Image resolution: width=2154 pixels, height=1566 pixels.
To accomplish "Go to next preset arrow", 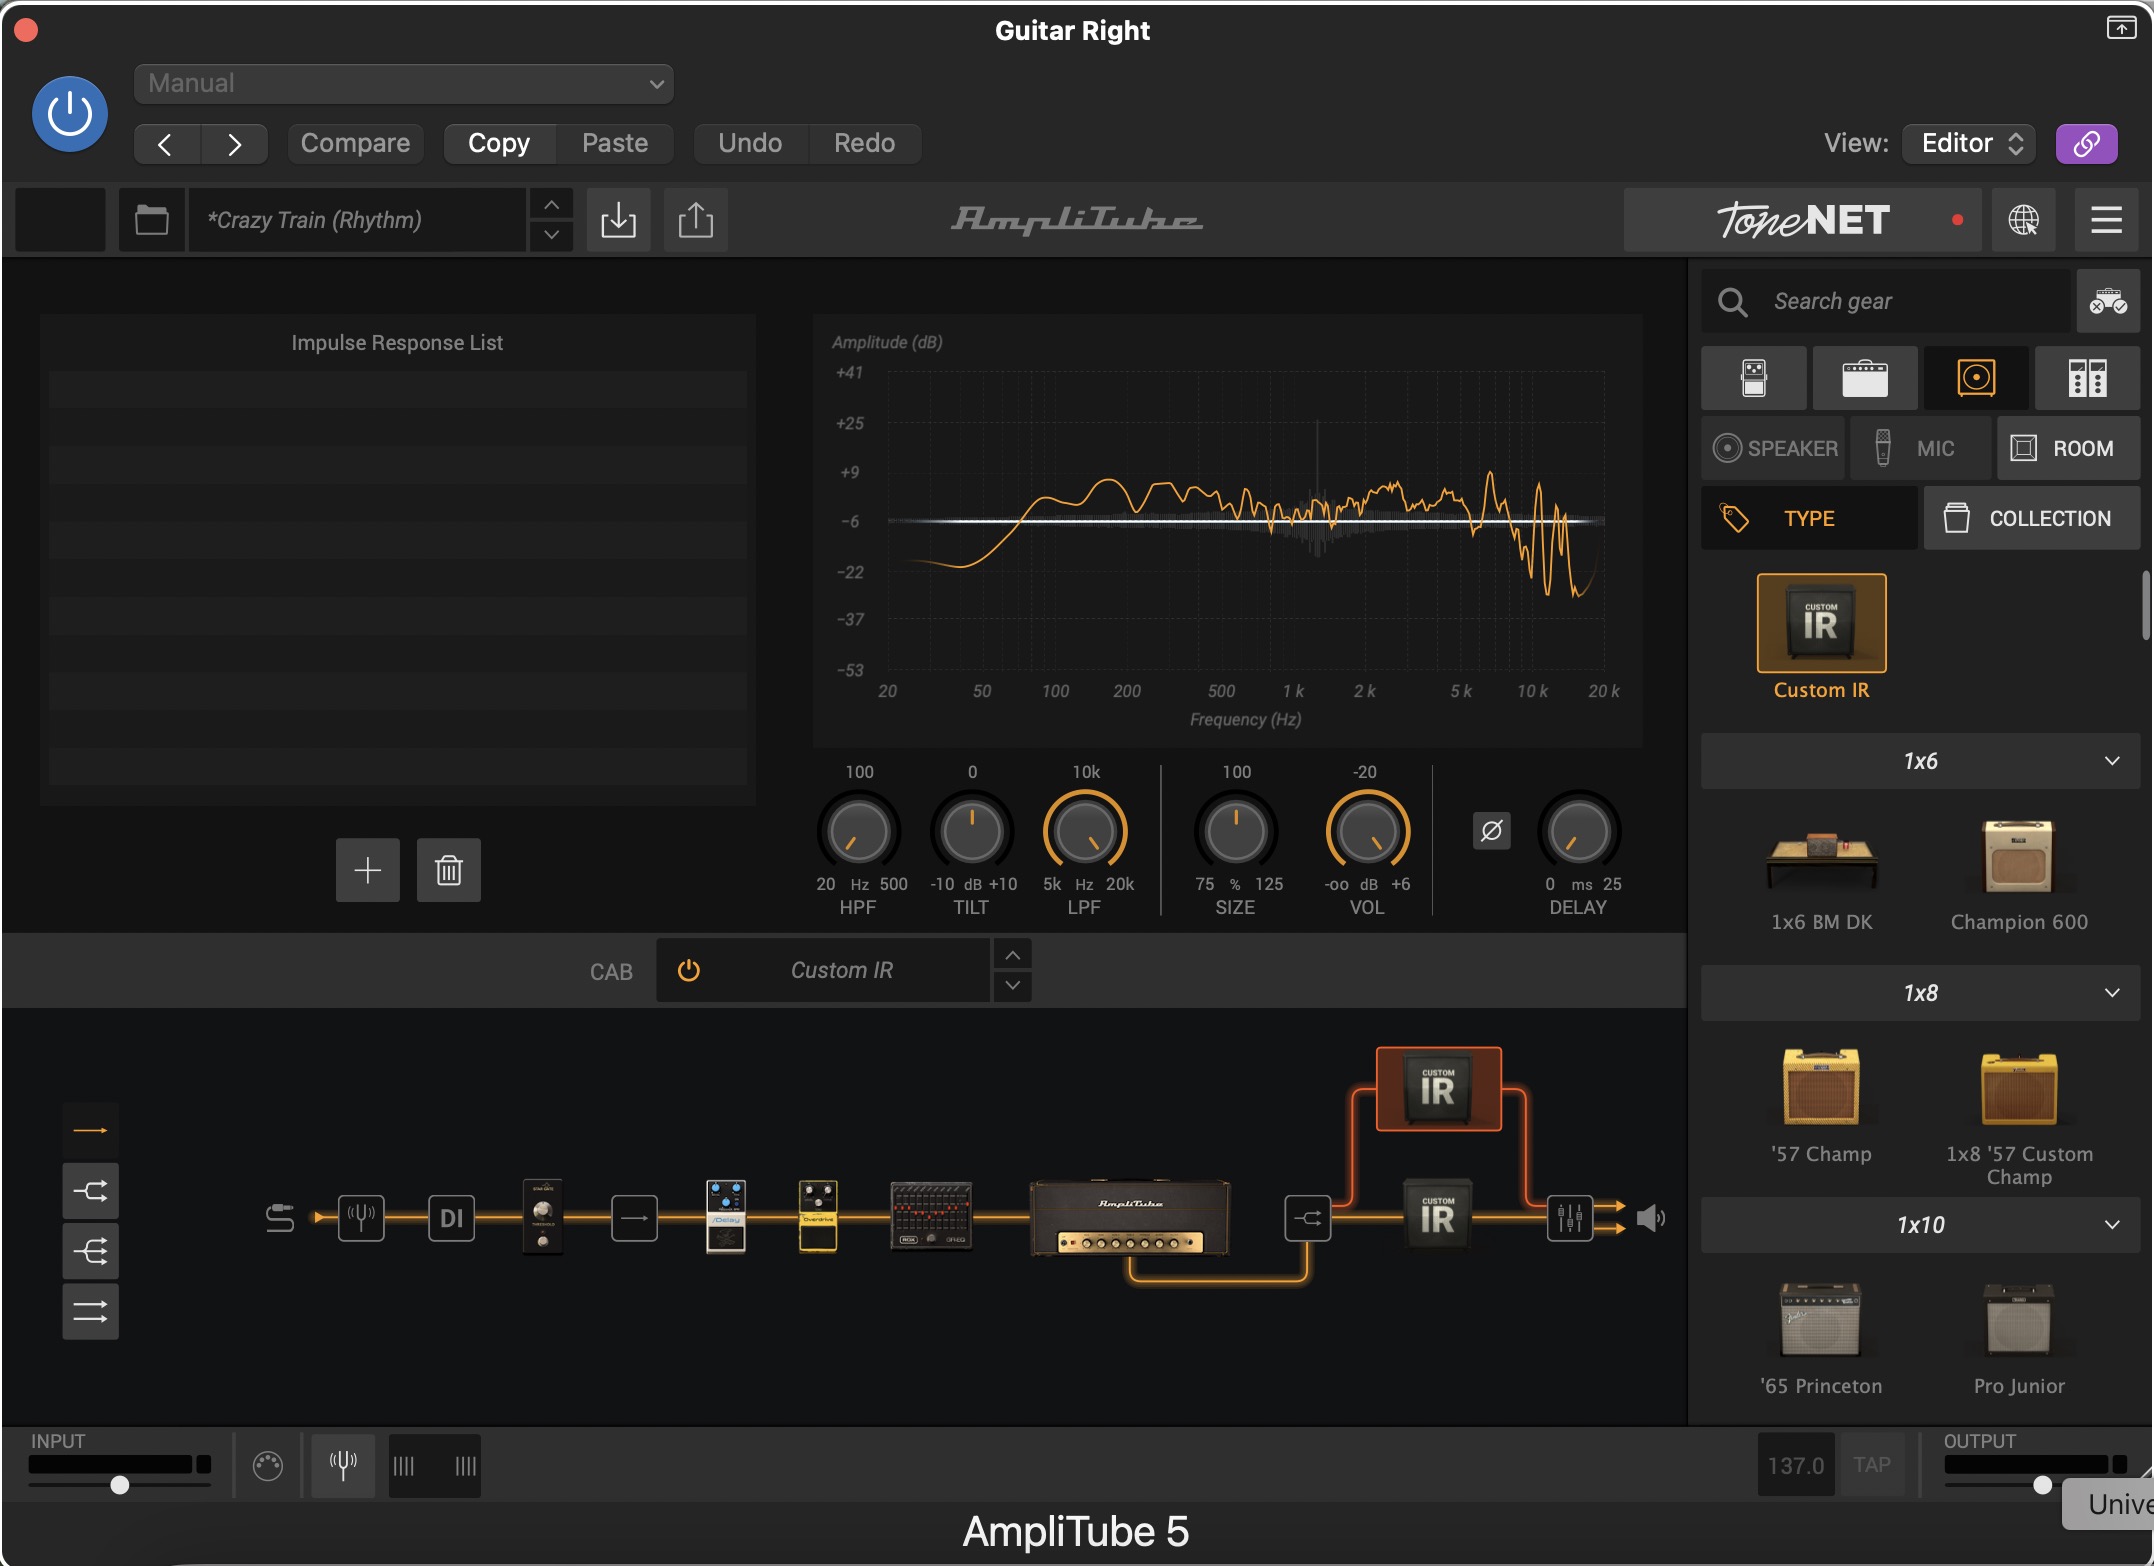I will pyautogui.click(x=234, y=144).
